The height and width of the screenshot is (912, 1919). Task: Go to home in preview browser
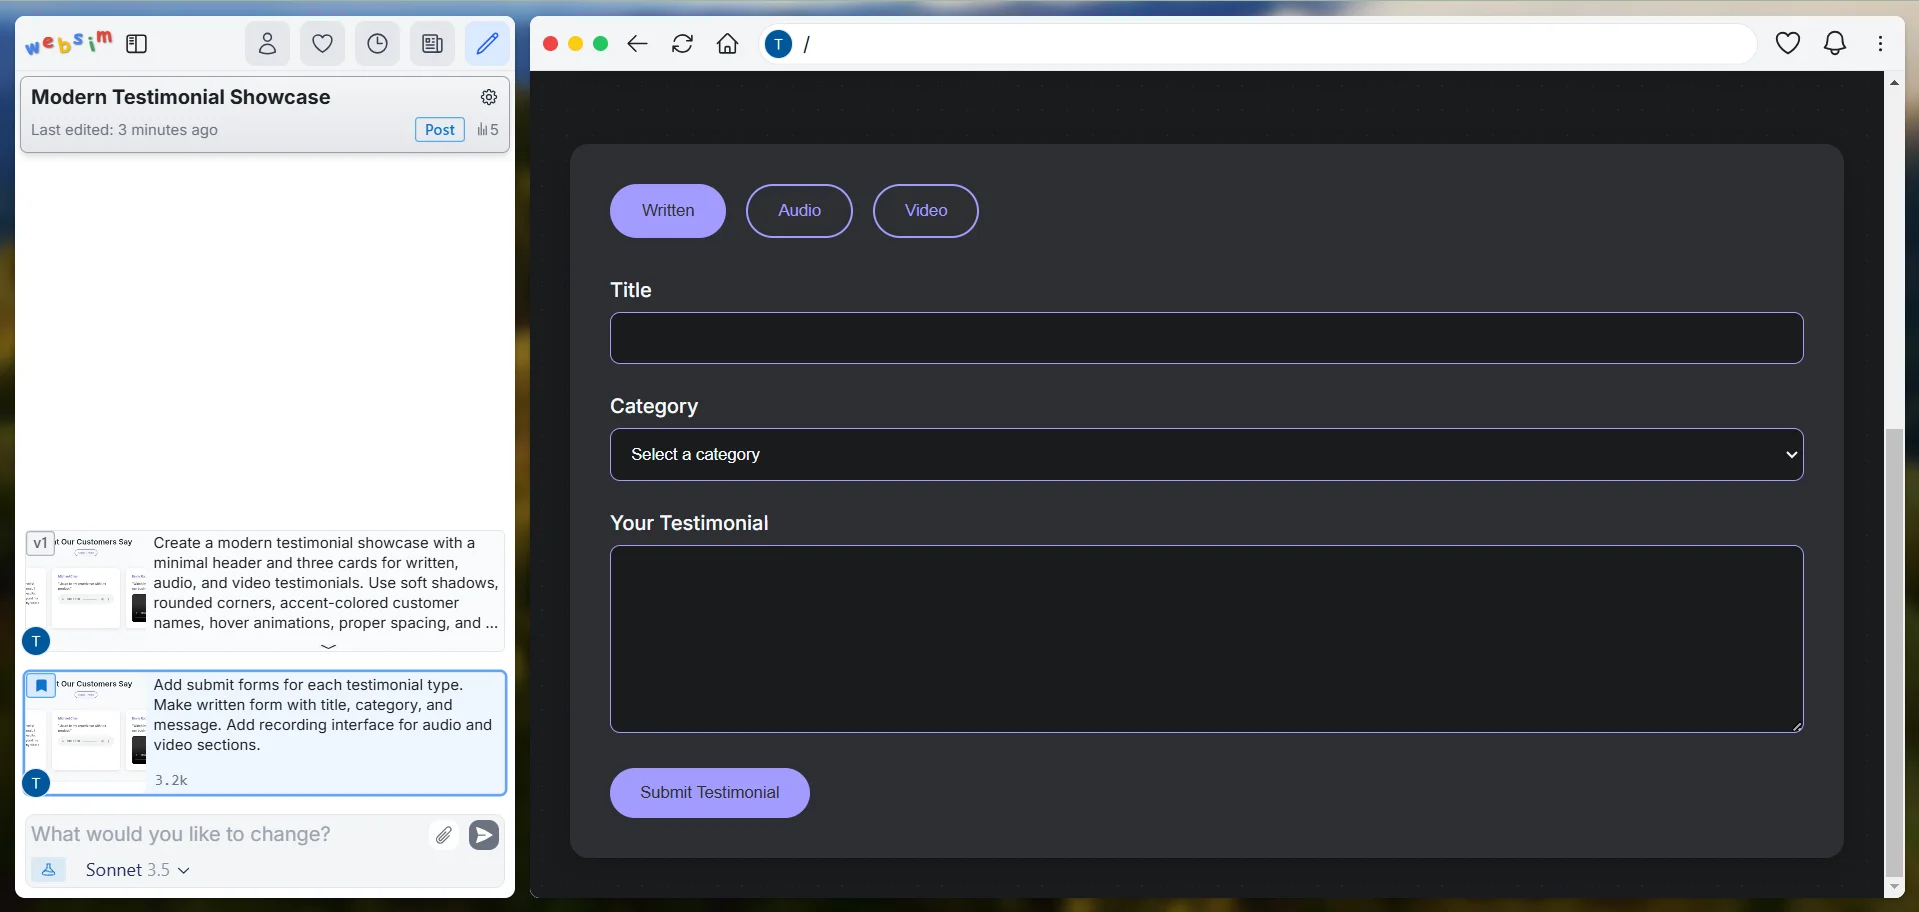728,44
